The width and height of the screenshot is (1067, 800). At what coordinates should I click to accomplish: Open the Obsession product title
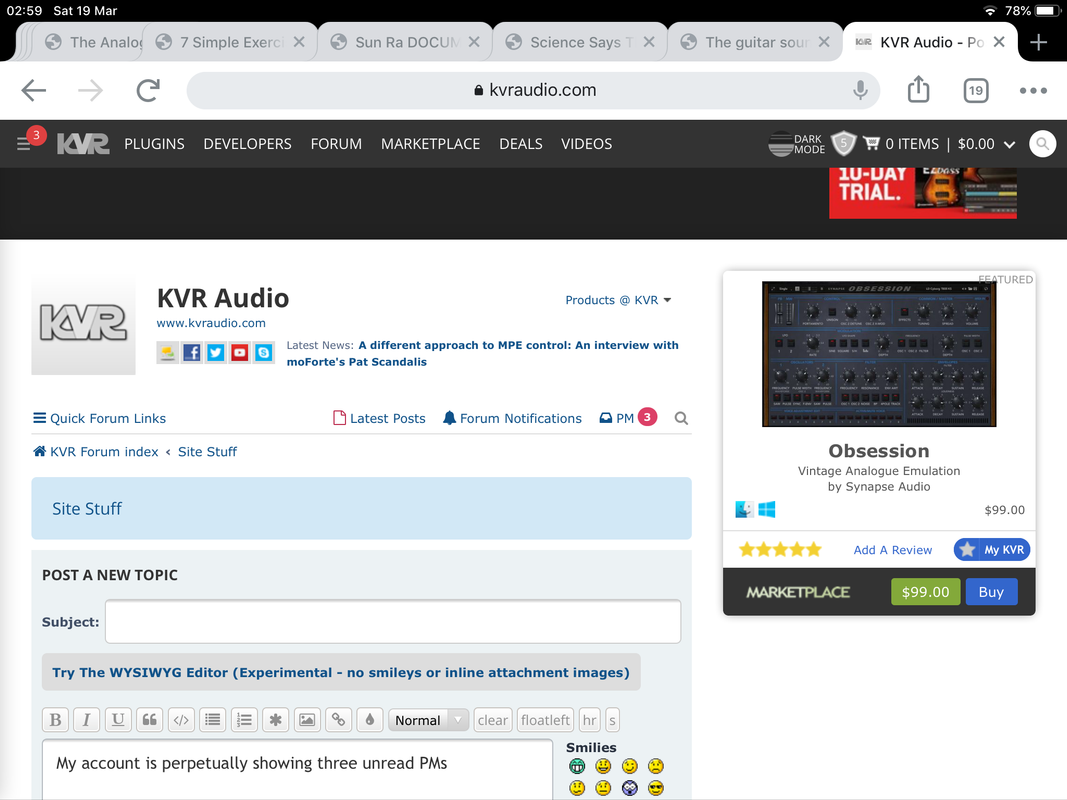tap(879, 450)
